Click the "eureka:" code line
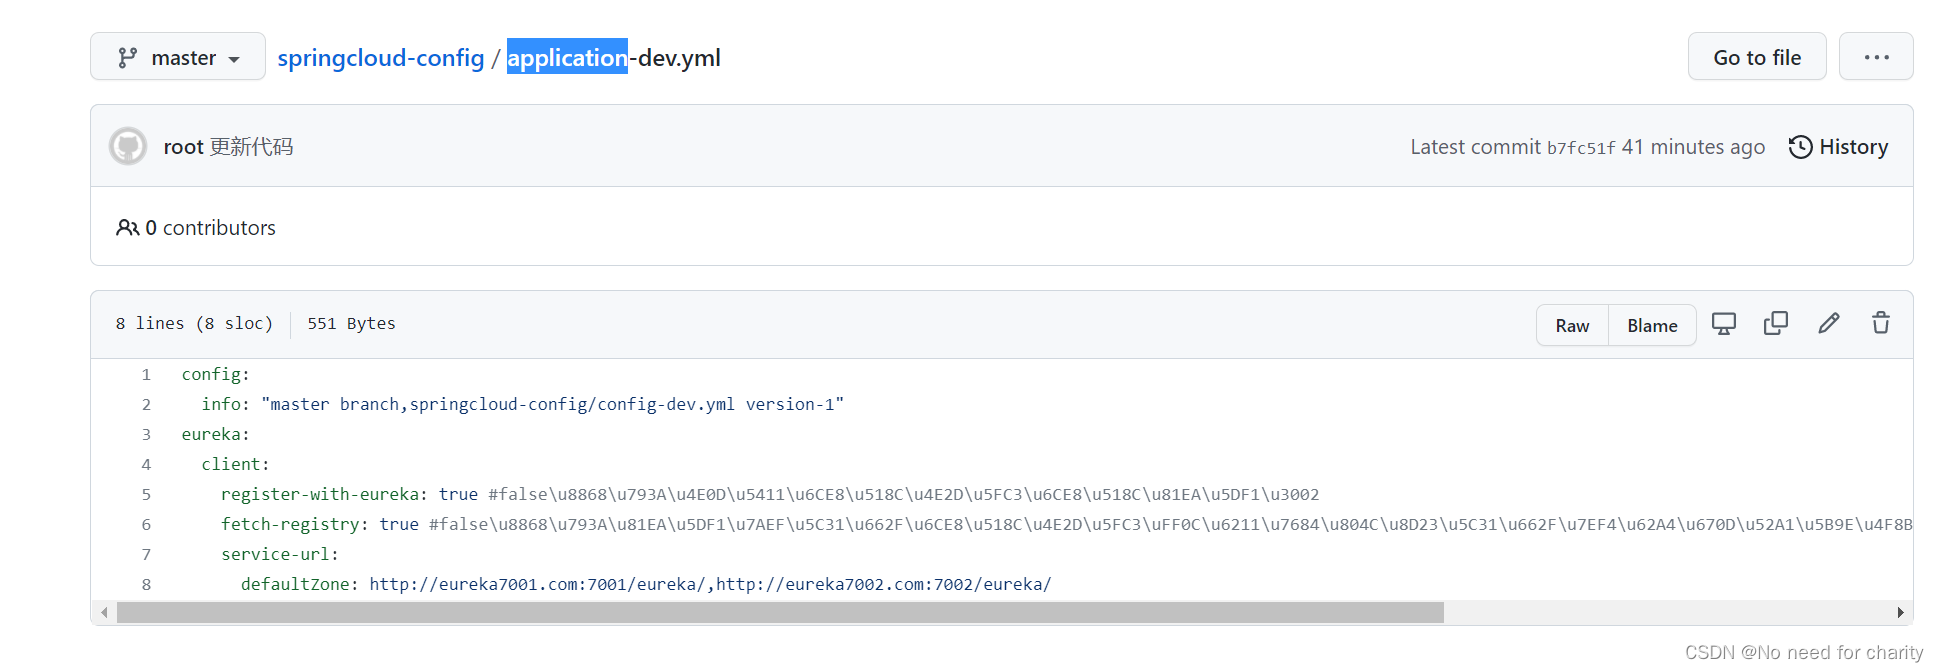This screenshot has width=1939, height=672. [x=215, y=434]
